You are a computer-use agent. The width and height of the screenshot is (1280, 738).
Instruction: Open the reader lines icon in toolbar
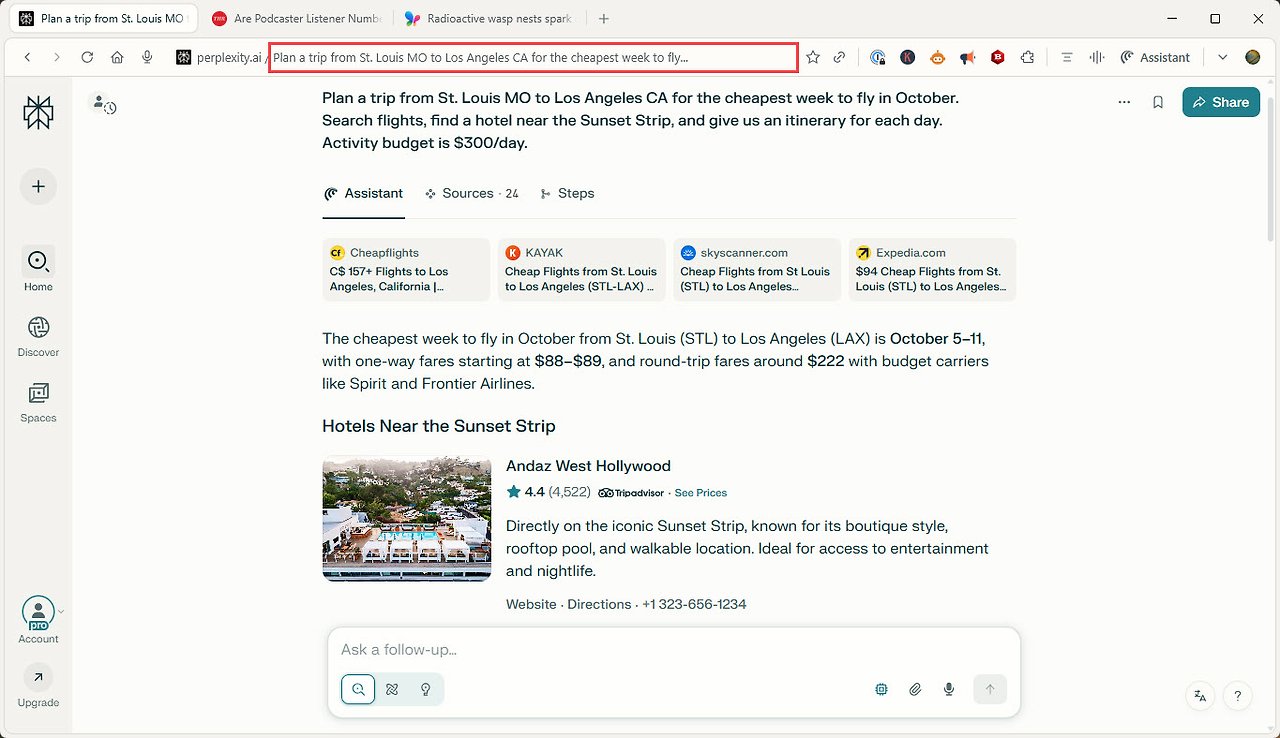[1067, 58]
